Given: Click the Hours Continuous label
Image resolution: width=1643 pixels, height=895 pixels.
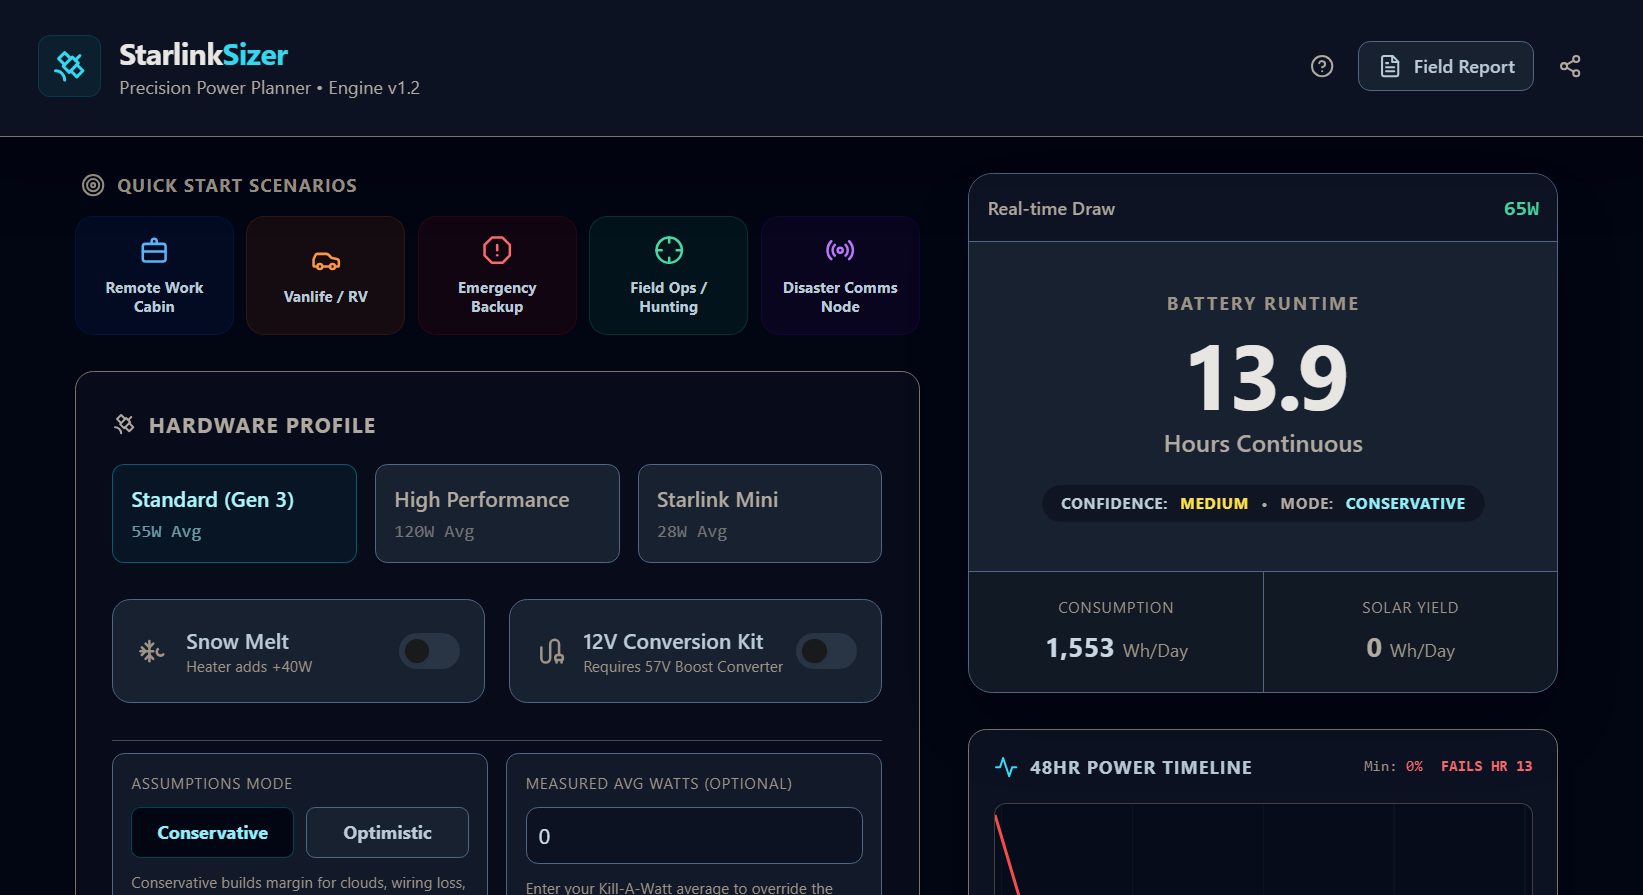Looking at the screenshot, I should 1263,444.
